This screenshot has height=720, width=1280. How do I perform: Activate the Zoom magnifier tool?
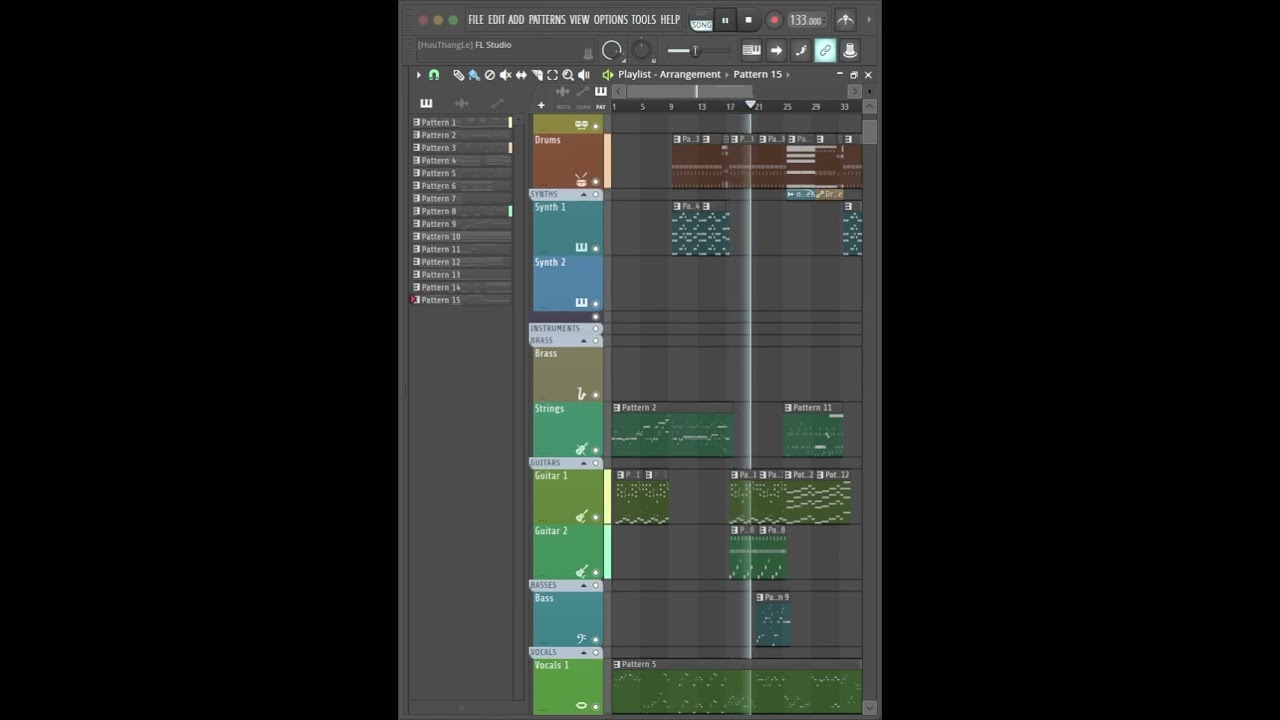[568, 75]
